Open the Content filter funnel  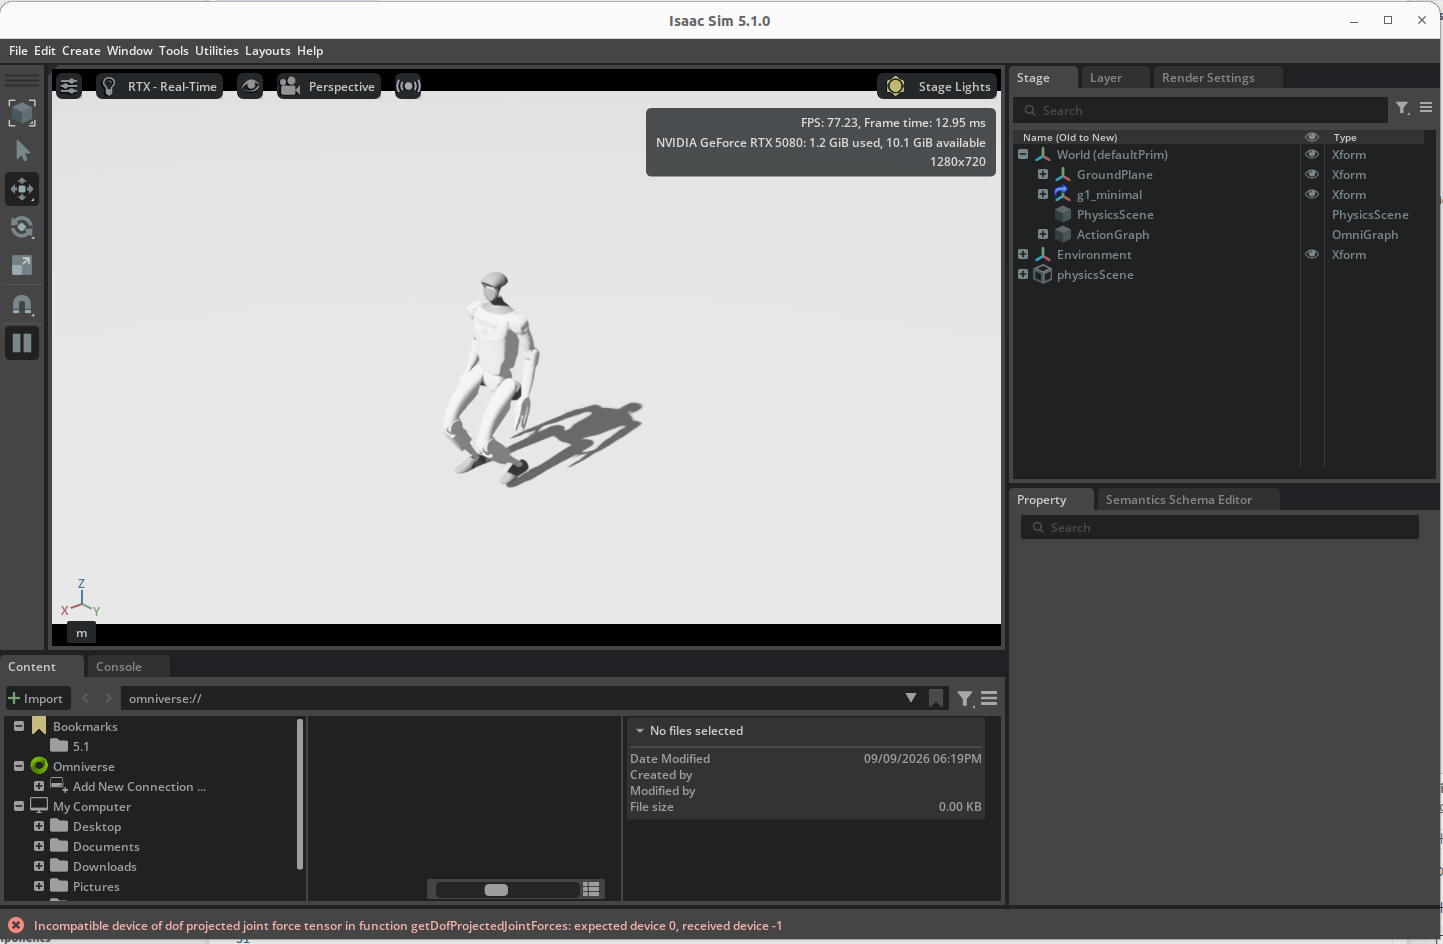965,699
